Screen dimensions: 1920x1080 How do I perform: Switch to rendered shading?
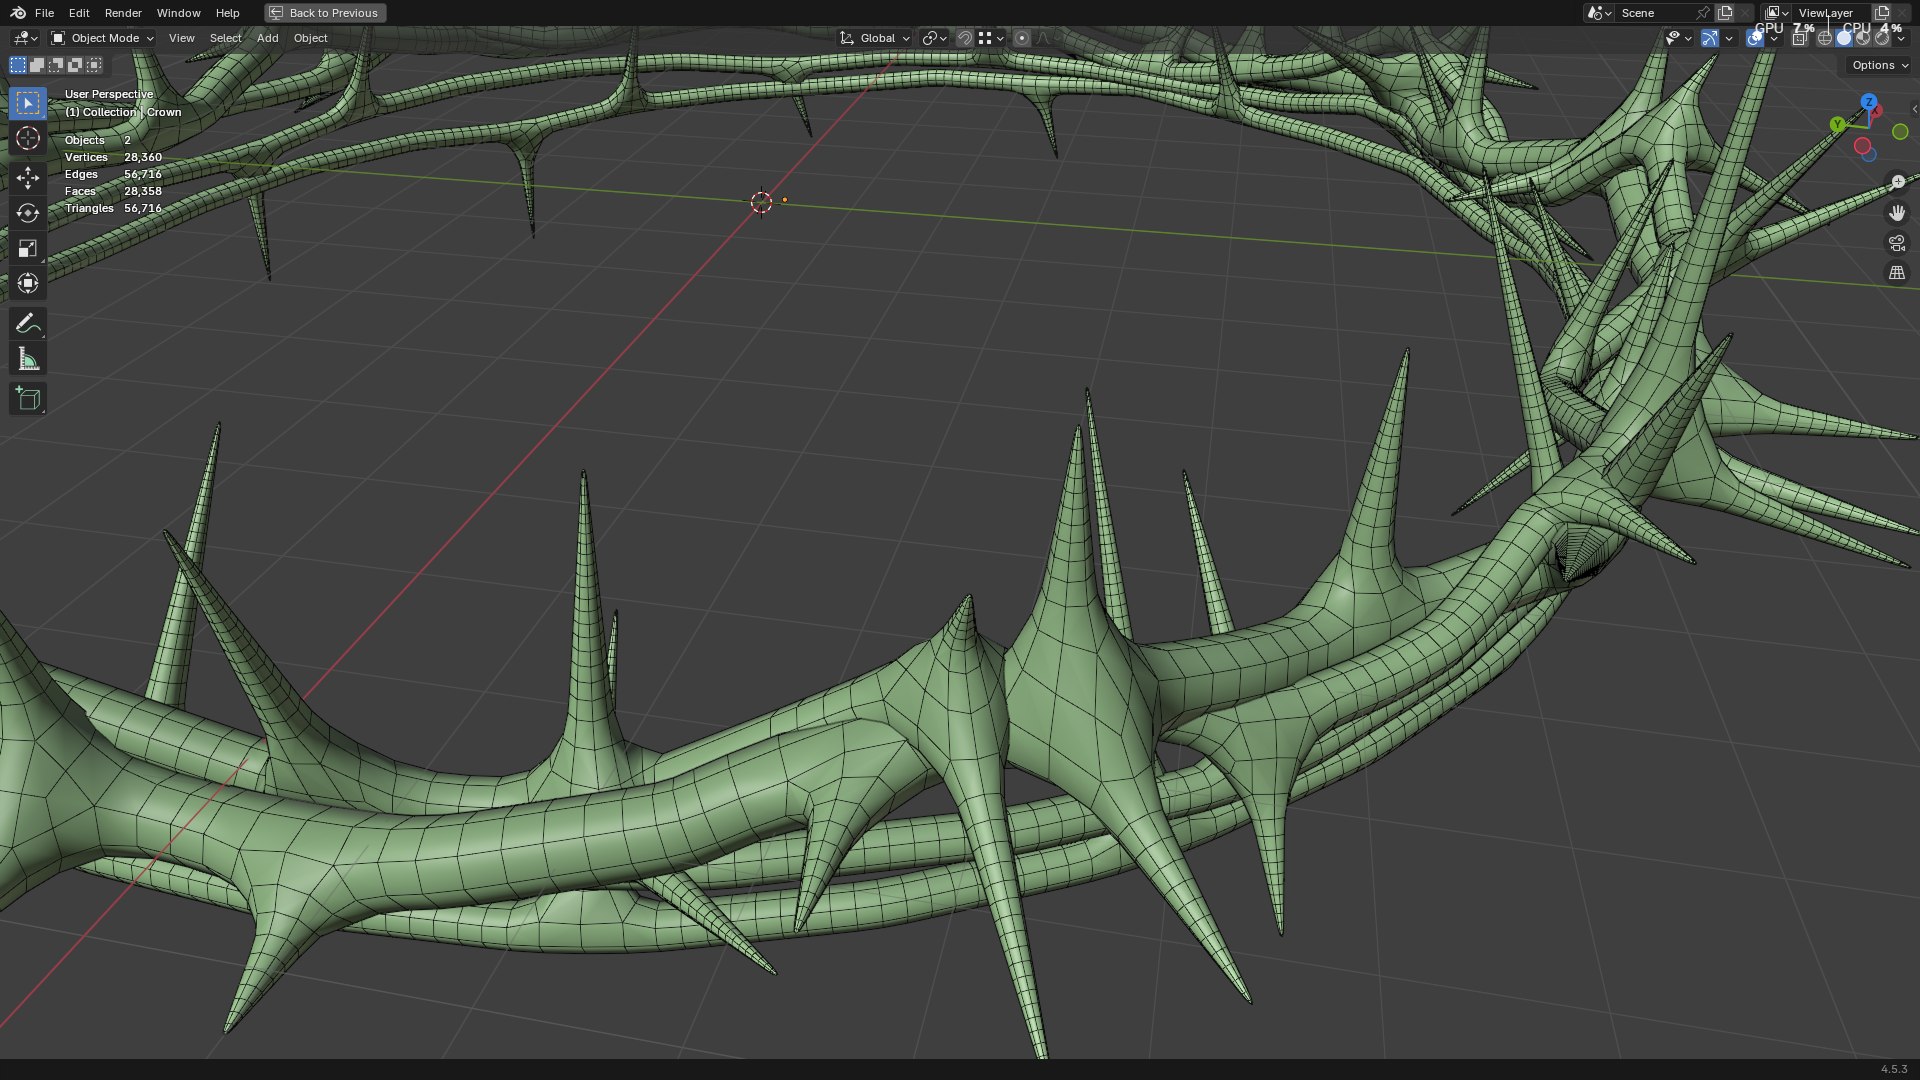[x=1882, y=38]
